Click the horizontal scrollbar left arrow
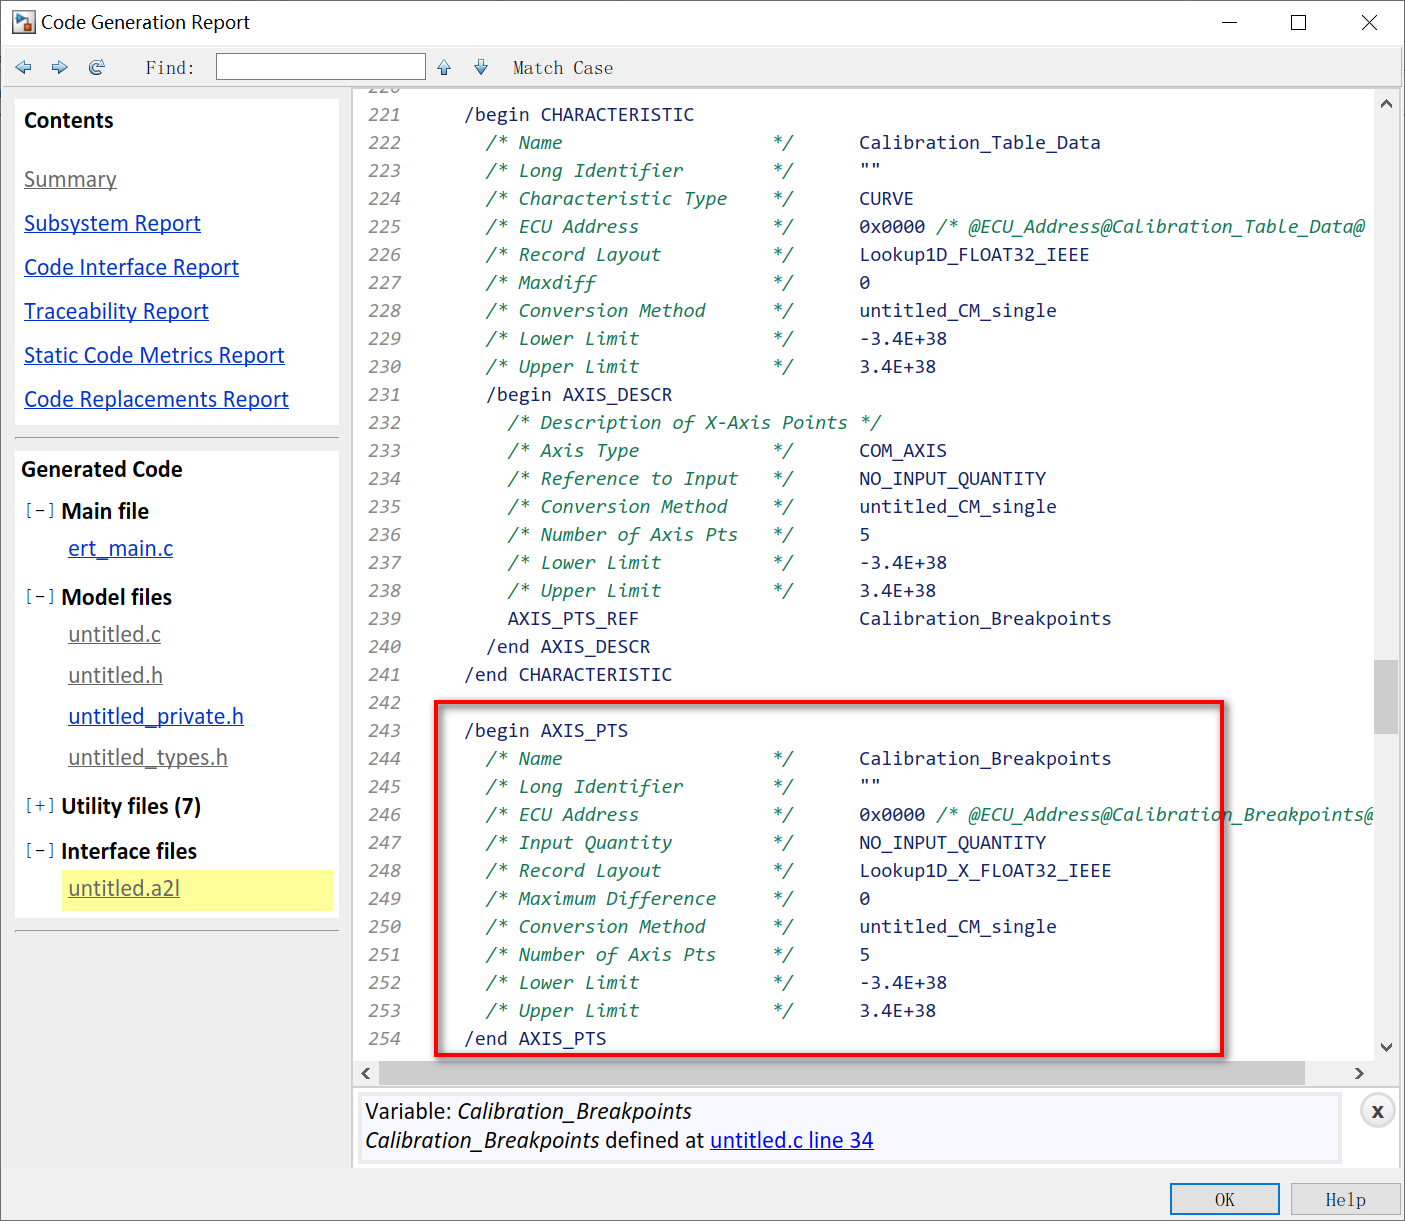 tap(366, 1073)
